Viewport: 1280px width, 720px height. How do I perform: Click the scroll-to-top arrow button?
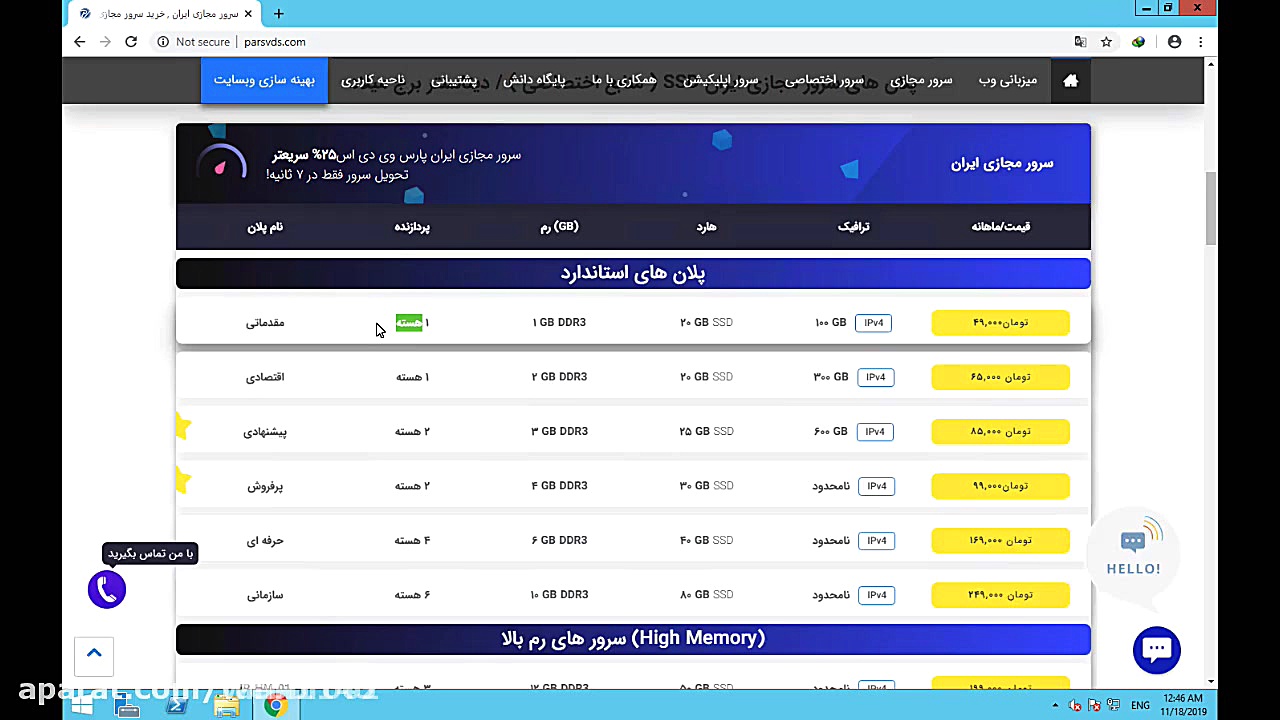[94, 653]
